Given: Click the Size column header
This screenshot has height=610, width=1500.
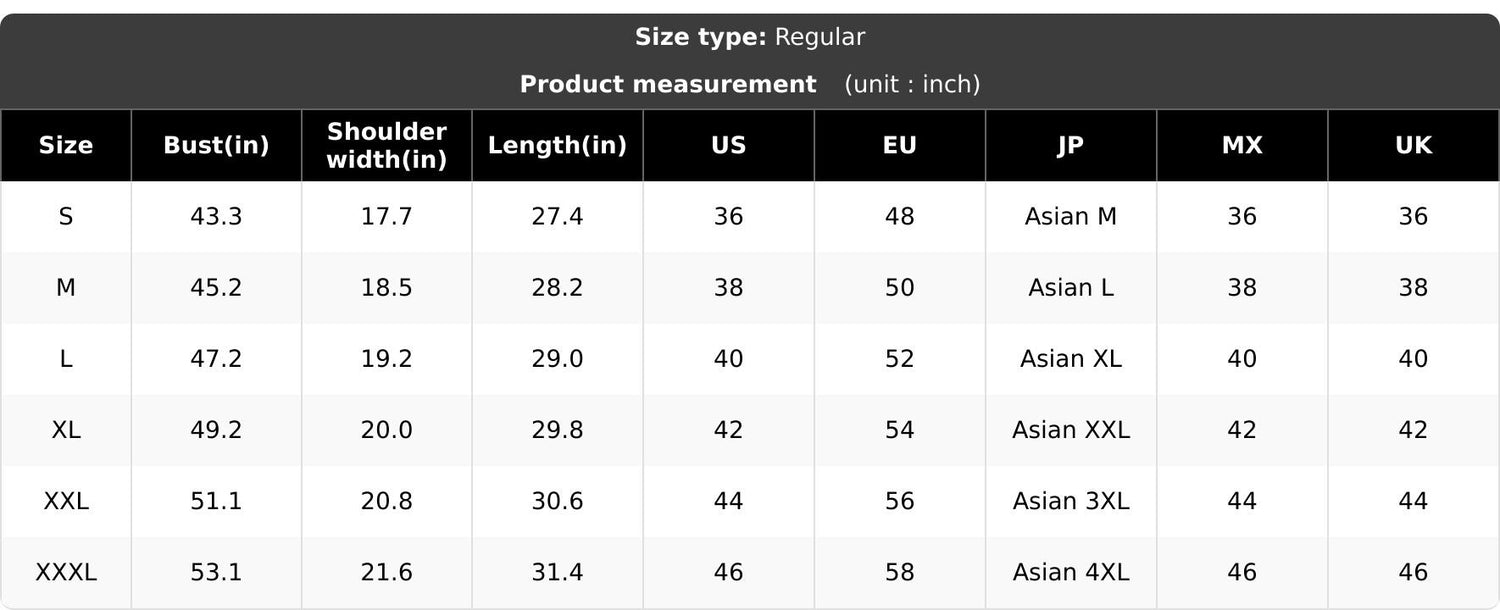Looking at the screenshot, I should pos(66,145).
